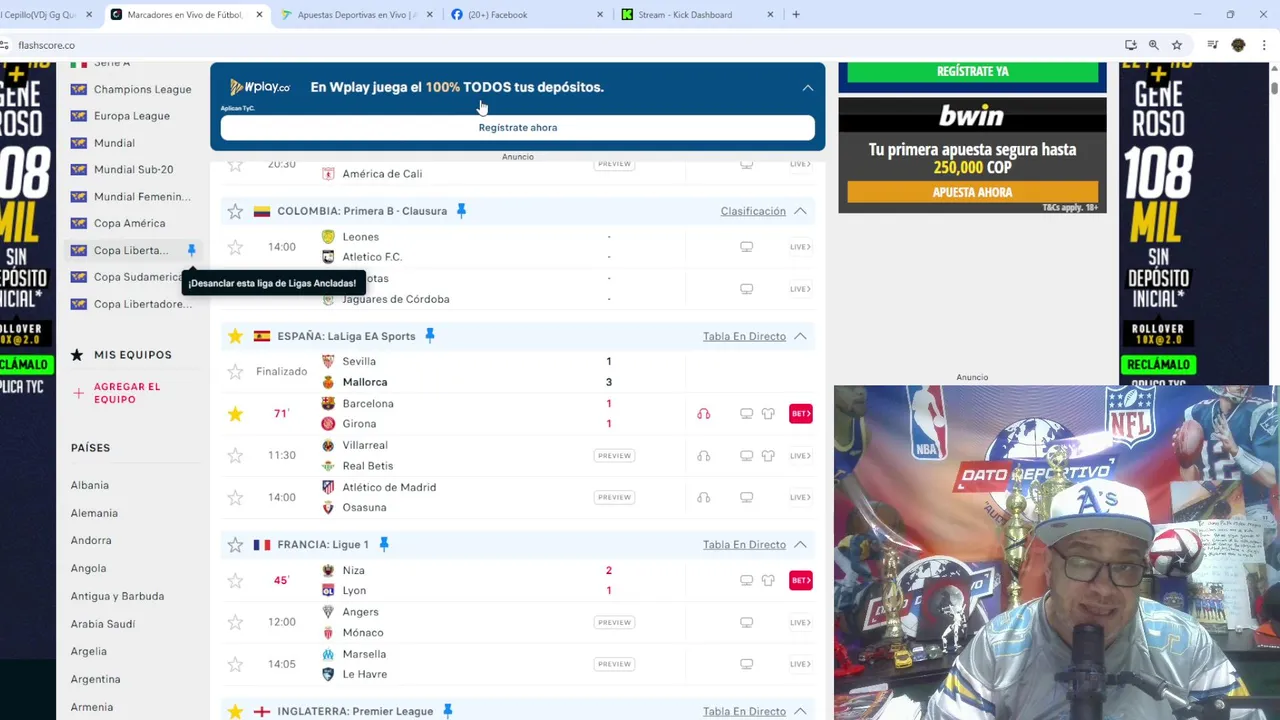Toggle favorite star for LaLiga EA Sports league
Screen dimensions: 1280x720
(235, 336)
